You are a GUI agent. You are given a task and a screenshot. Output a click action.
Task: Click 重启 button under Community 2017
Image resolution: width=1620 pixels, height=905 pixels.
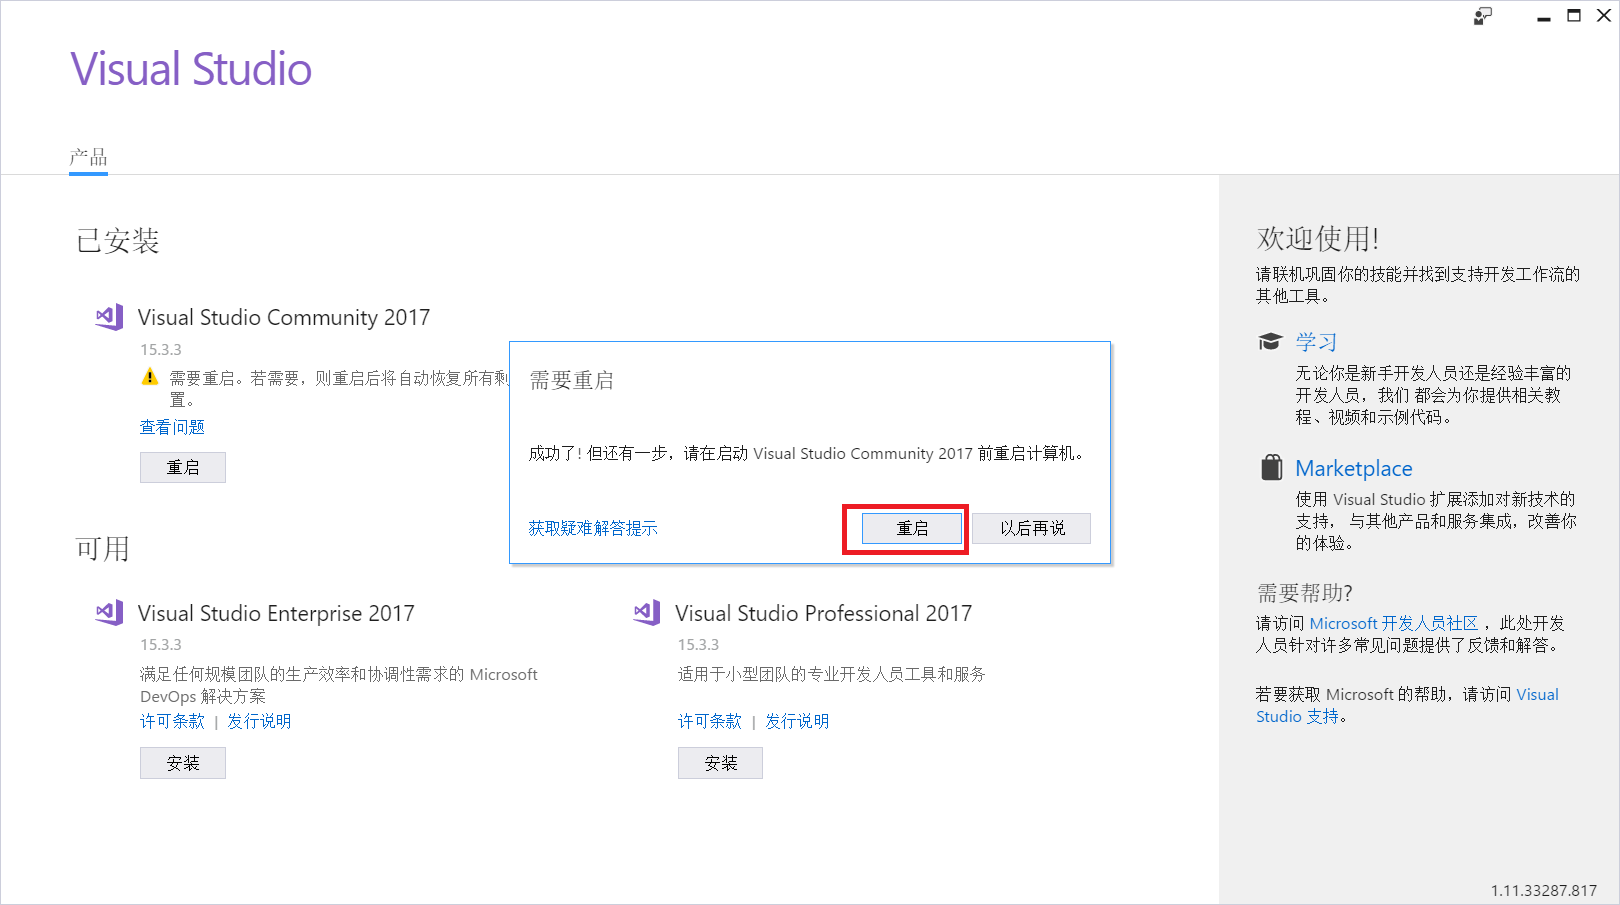pos(183,467)
